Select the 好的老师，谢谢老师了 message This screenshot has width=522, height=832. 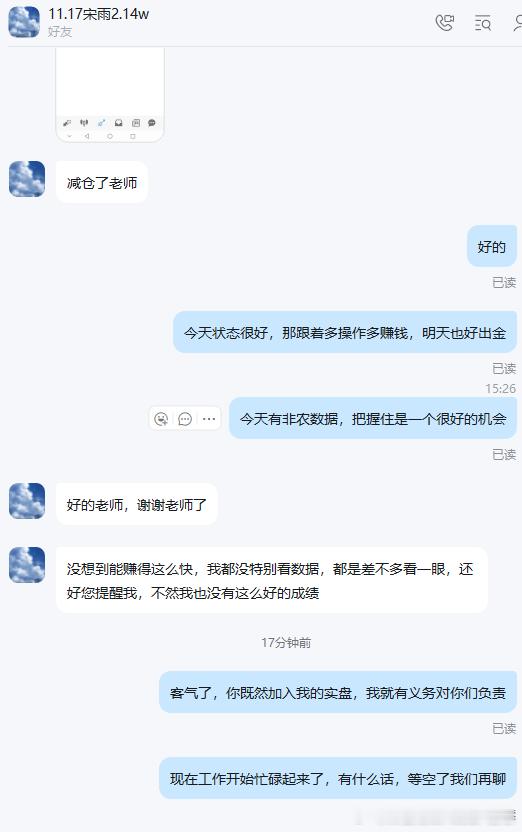[x=137, y=504]
